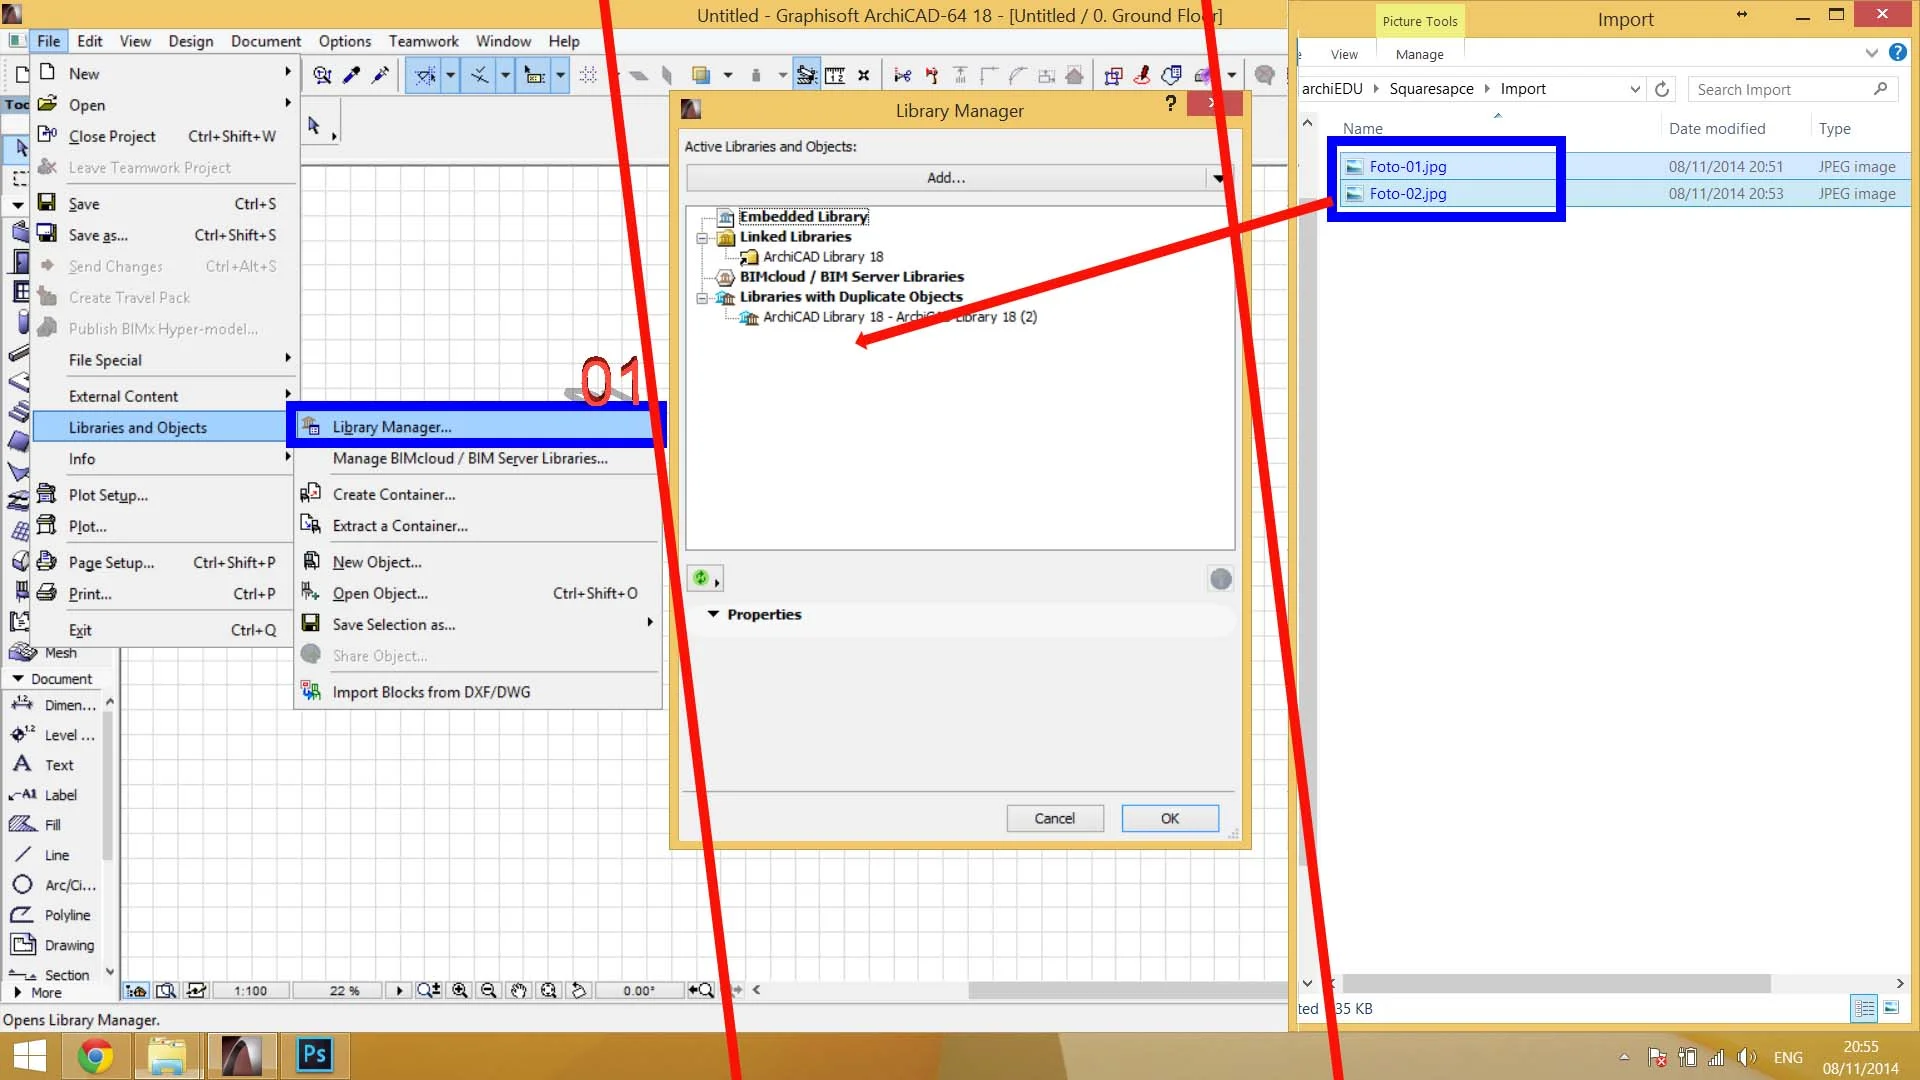
Task: Click Cancel in the Library Manager dialog
Action: (x=1054, y=818)
